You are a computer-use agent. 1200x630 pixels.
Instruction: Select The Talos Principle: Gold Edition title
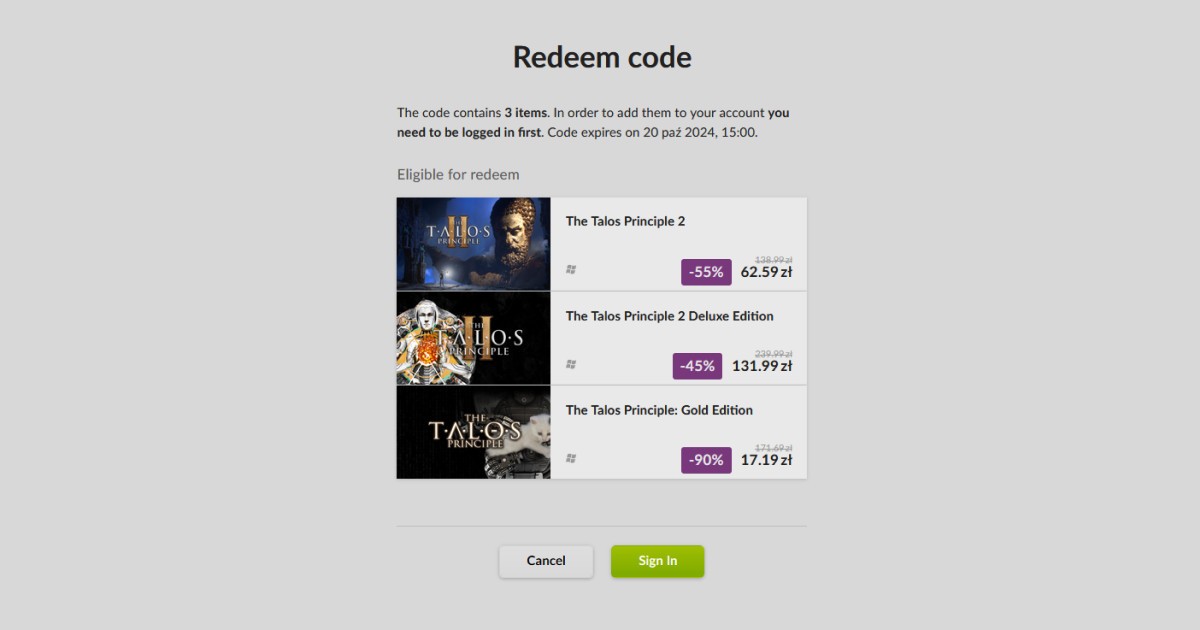click(x=659, y=410)
